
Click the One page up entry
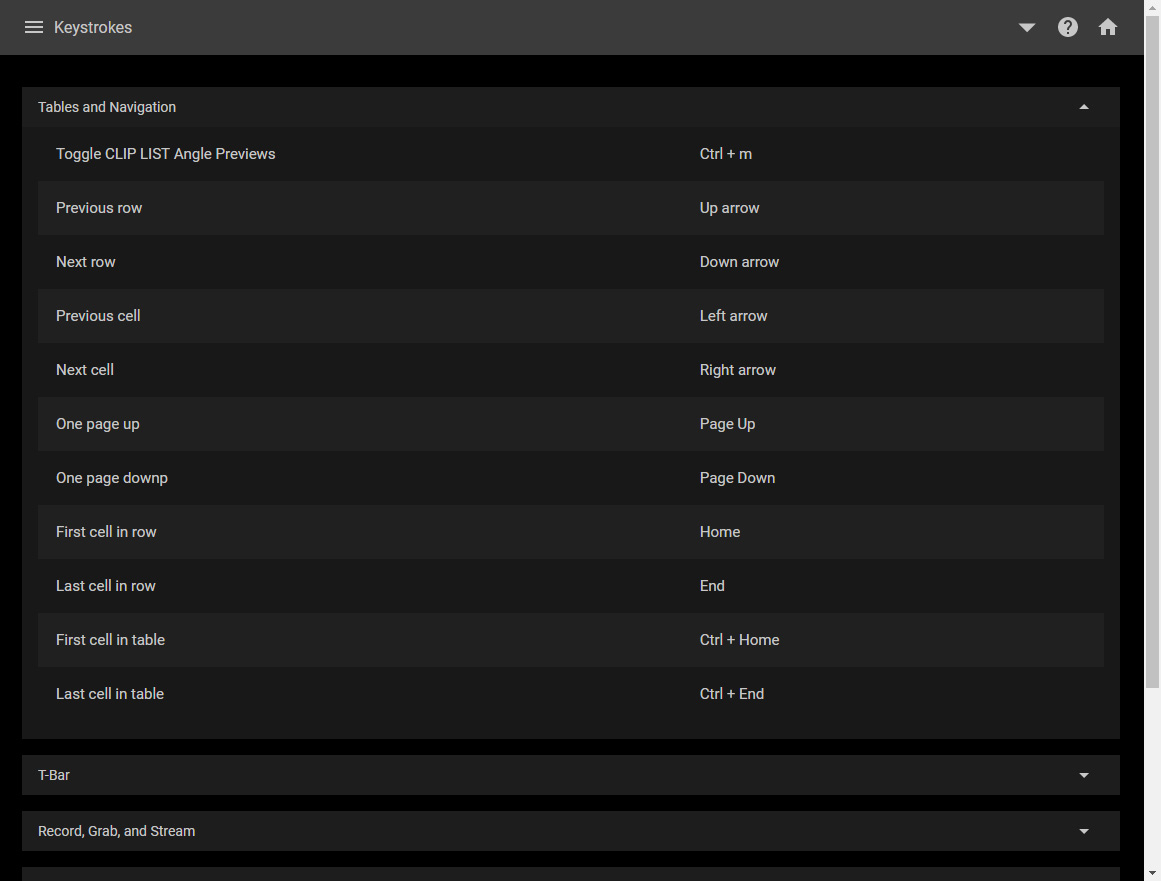point(571,424)
